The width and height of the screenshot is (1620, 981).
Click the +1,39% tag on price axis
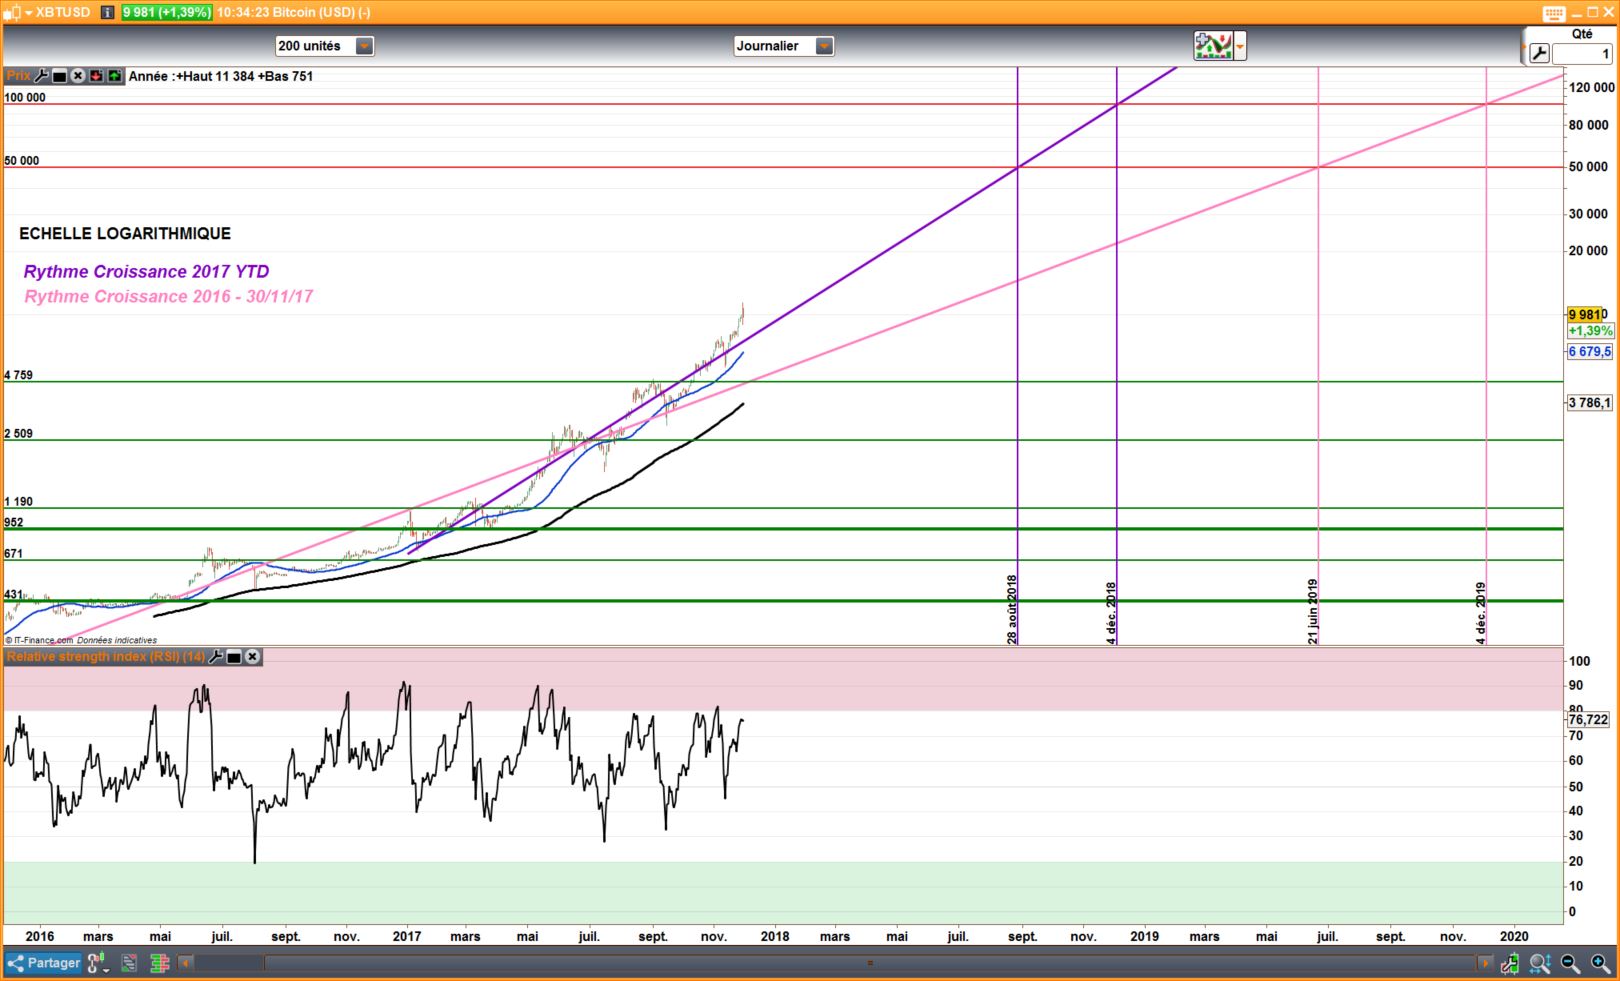[x=1590, y=330]
